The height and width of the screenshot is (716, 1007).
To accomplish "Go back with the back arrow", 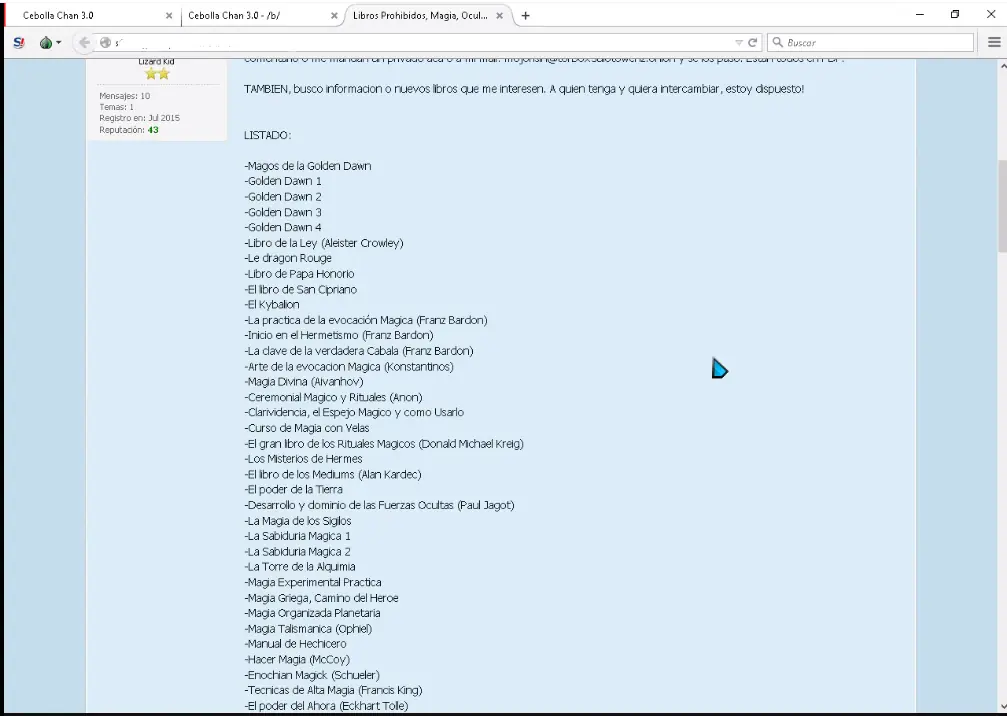I will (83, 42).
